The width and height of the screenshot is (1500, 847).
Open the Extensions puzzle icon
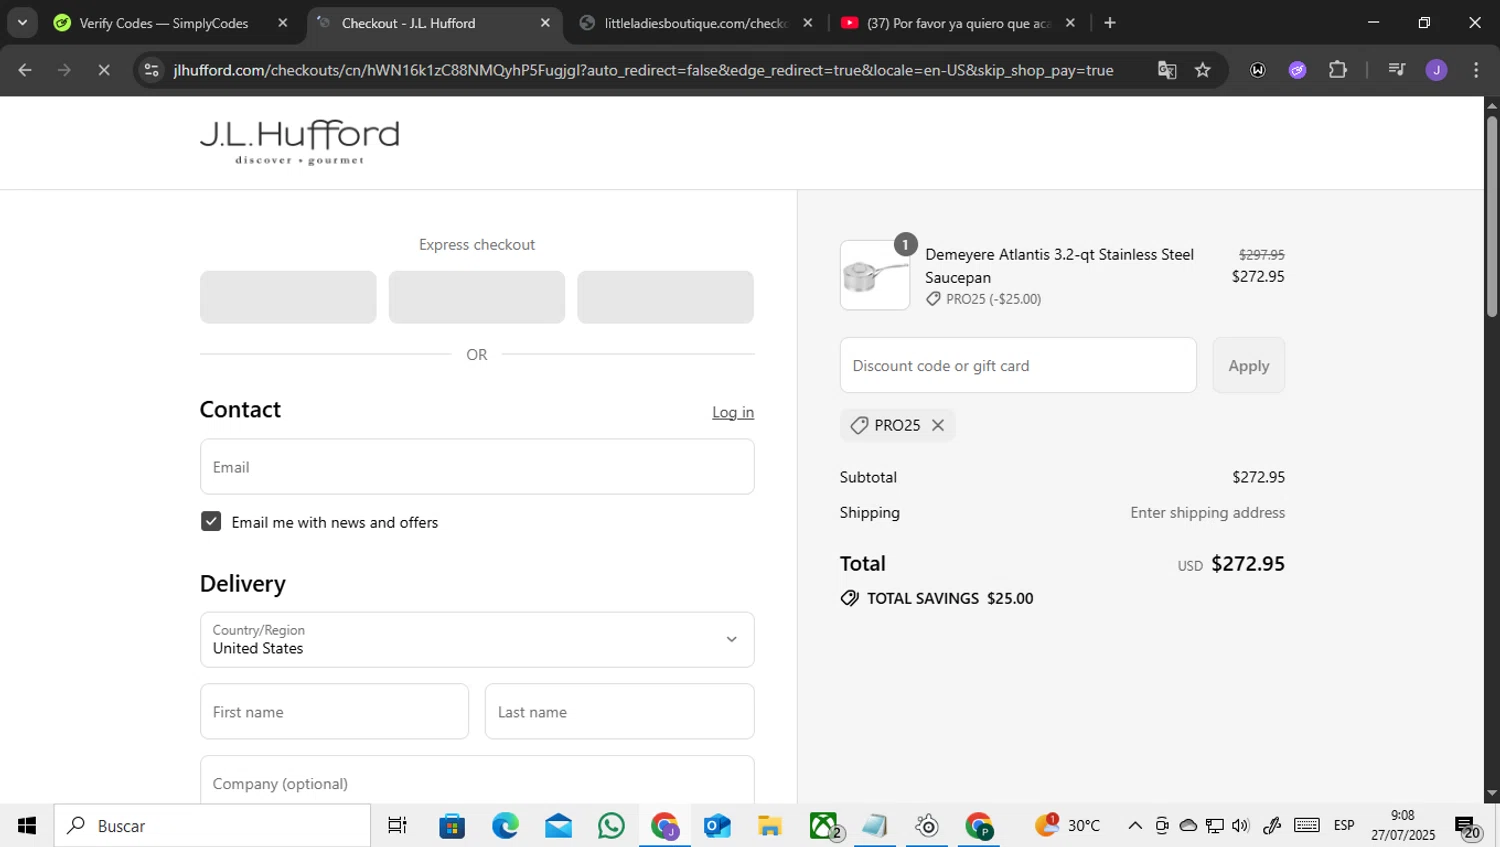pyautogui.click(x=1338, y=70)
